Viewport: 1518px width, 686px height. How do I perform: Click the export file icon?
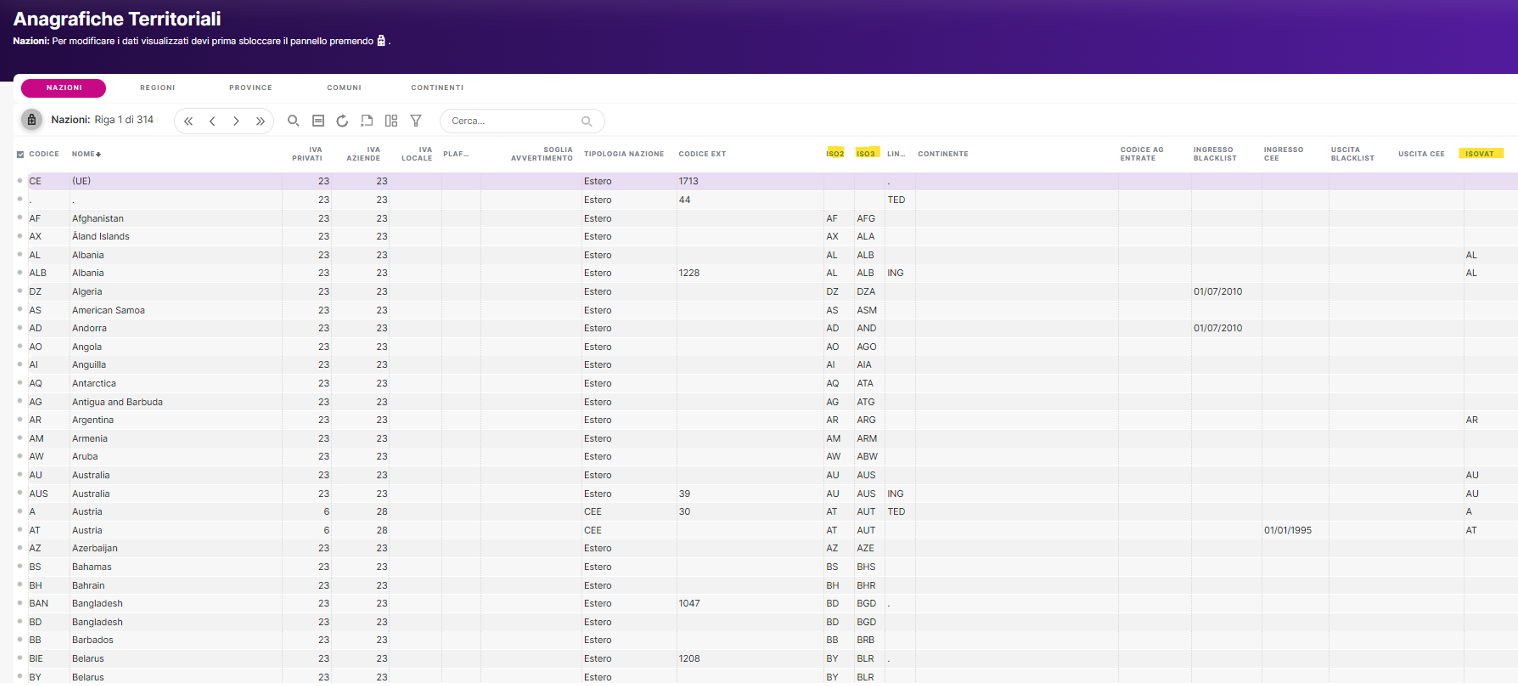pos(367,121)
